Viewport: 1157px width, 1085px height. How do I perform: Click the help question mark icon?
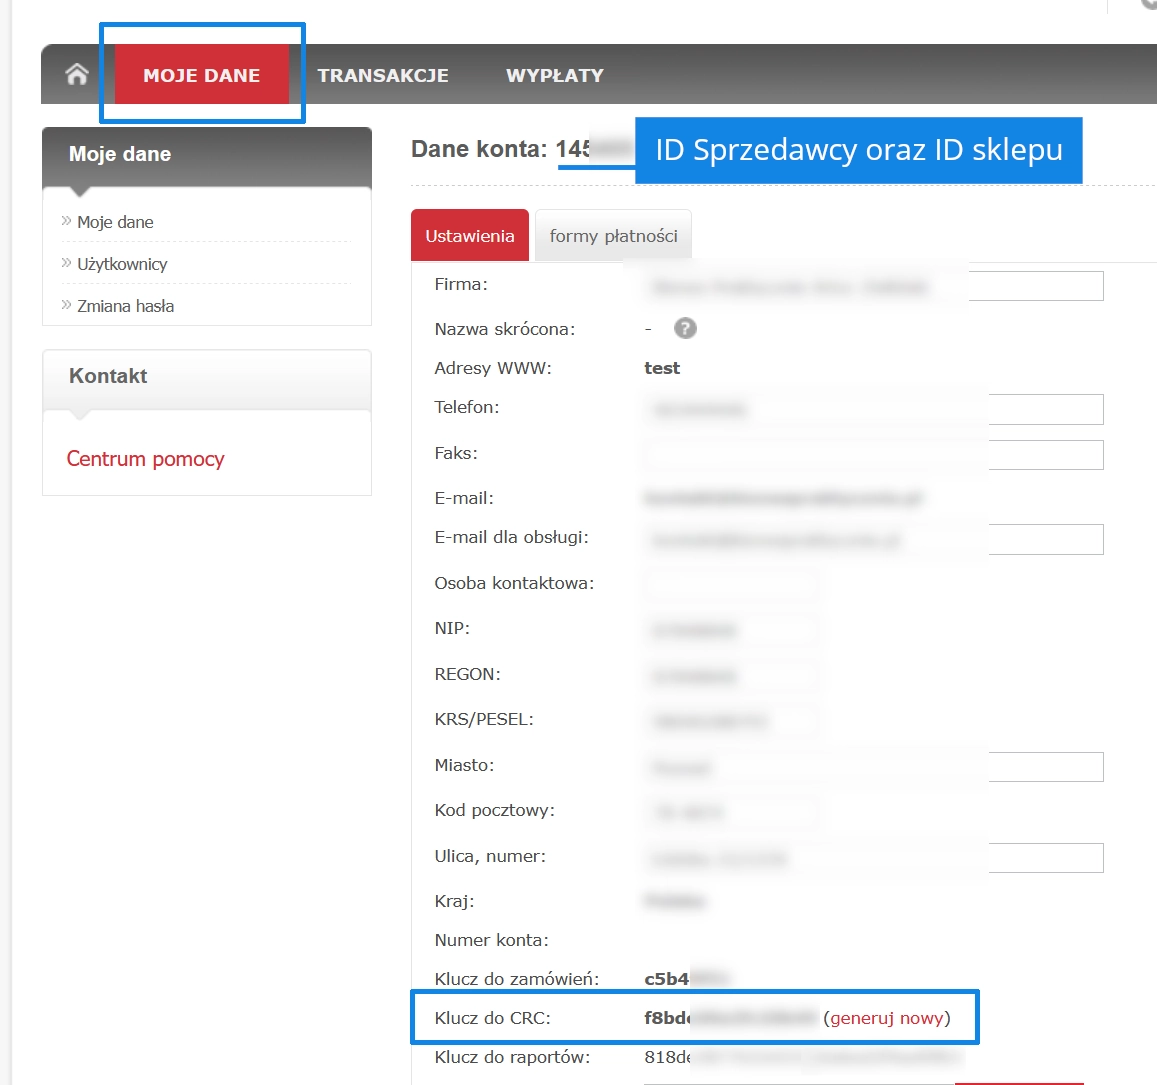685,329
